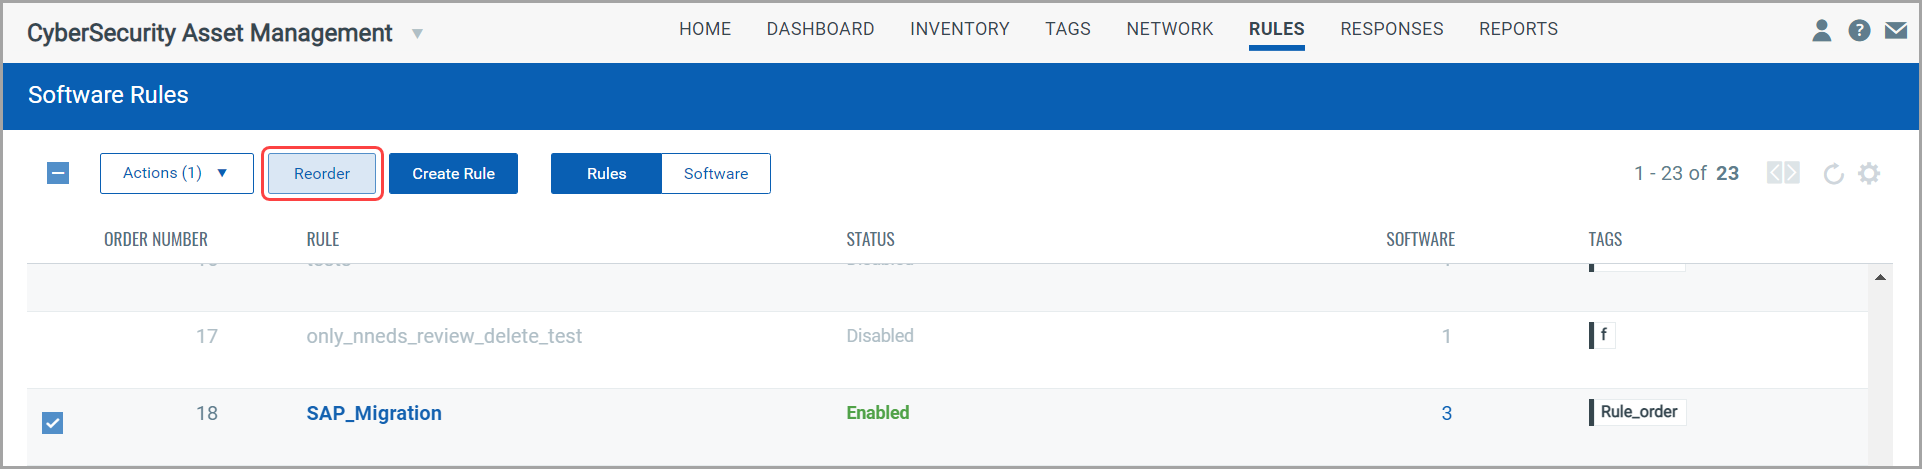Click the Reorder button
The height and width of the screenshot is (469, 1922).
click(322, 173)
